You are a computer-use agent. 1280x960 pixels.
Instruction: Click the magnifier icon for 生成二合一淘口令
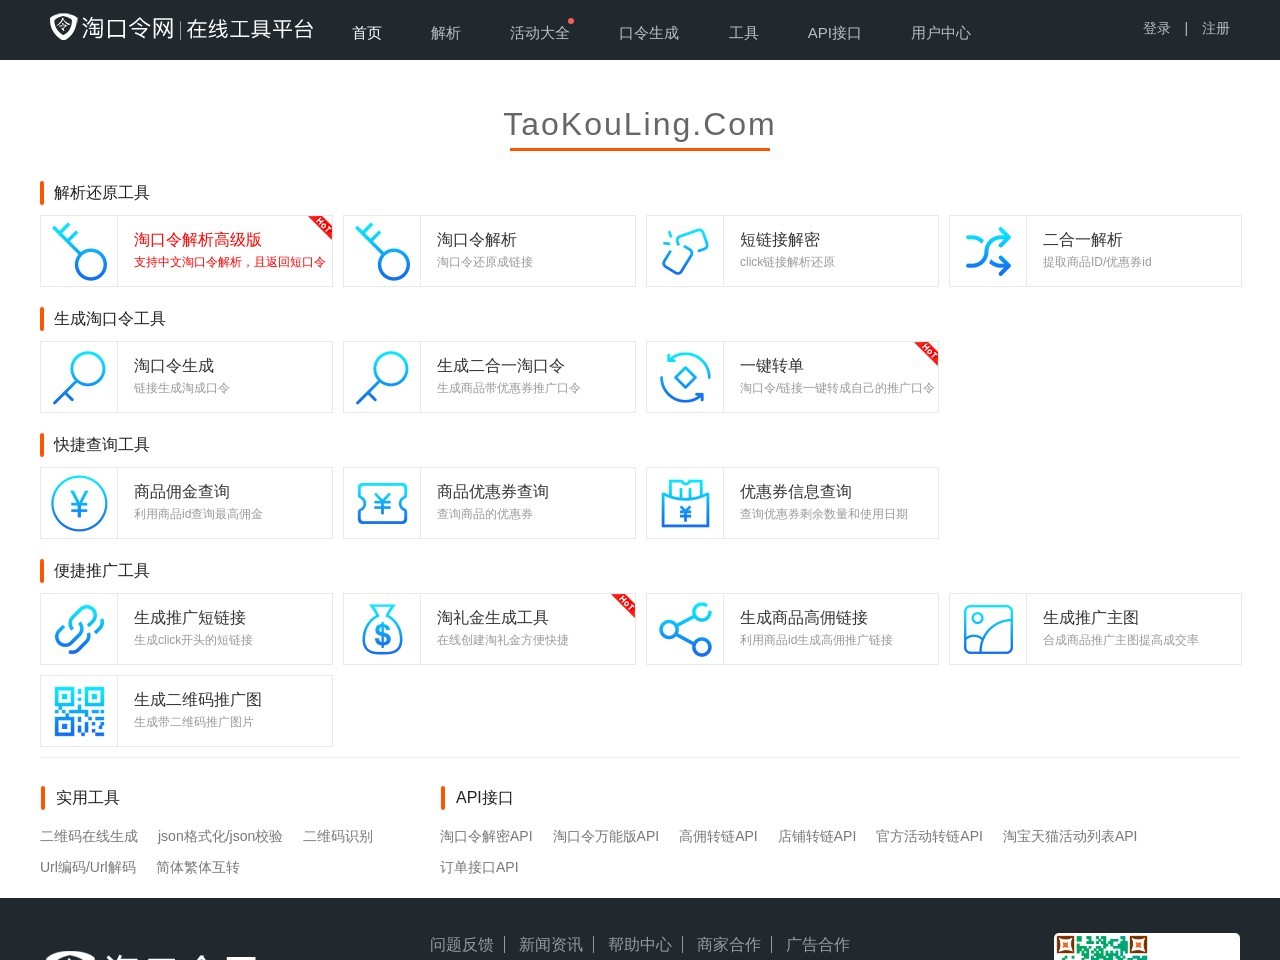click(x=382, y=377)
